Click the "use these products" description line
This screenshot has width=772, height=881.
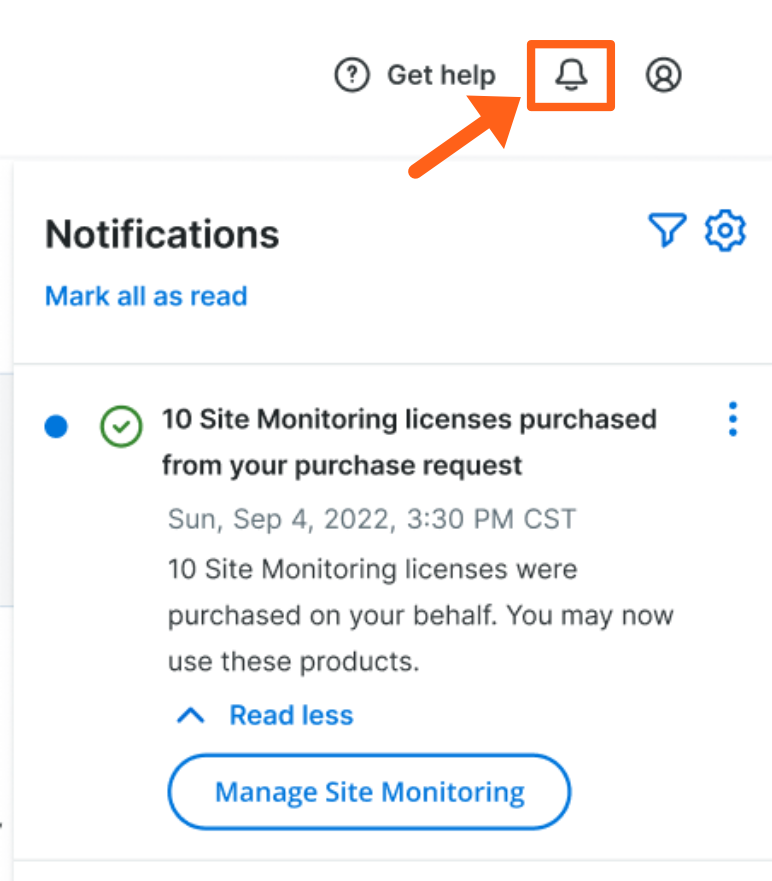pyautogui.click(x=293, y=662)
